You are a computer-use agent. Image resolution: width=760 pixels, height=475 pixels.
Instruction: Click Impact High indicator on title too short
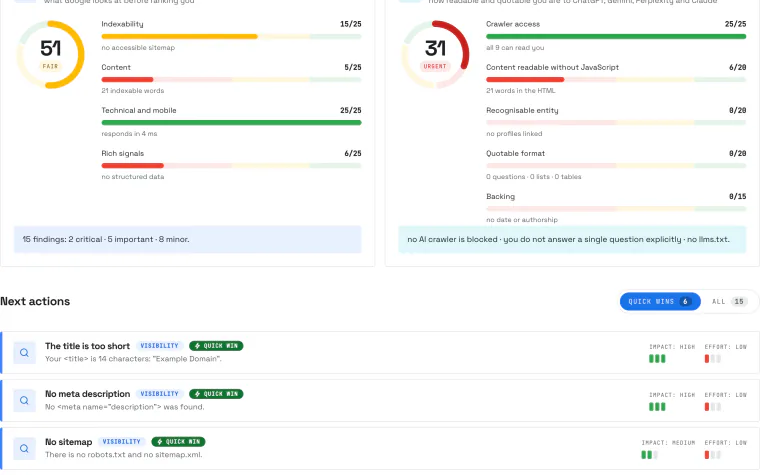point(672,354)
